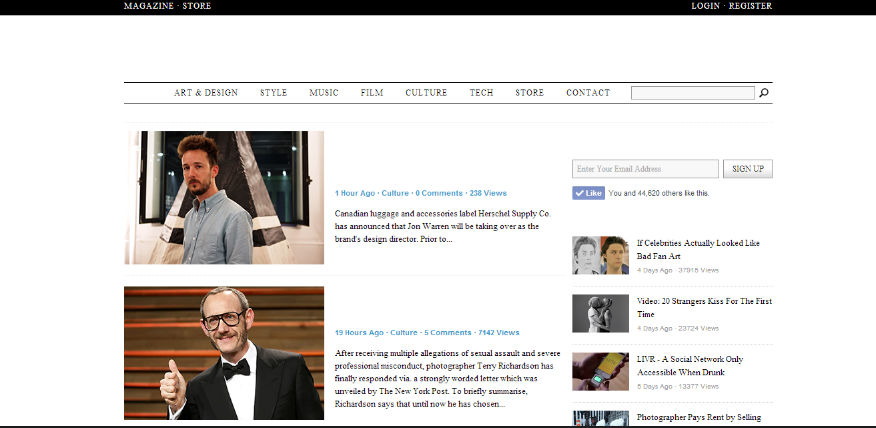
Task: Open the Music category
Action: (324, 93)
